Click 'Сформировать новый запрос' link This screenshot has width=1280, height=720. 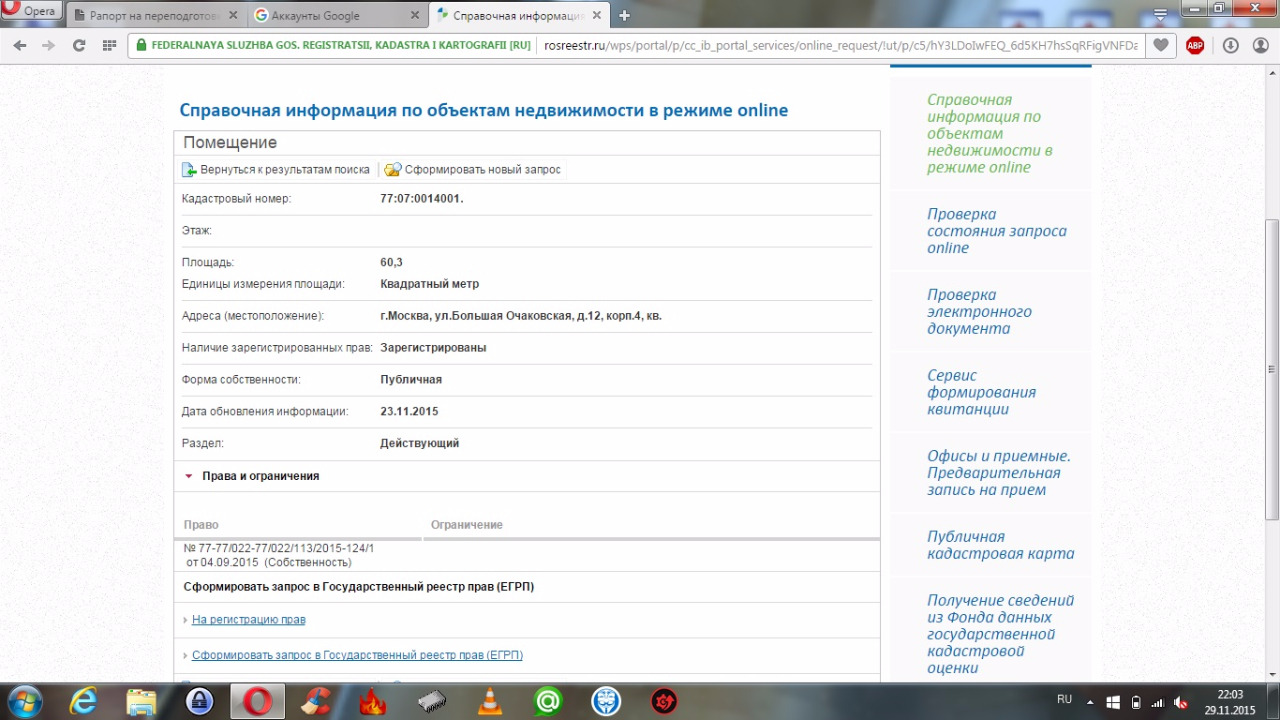(482, 170)
